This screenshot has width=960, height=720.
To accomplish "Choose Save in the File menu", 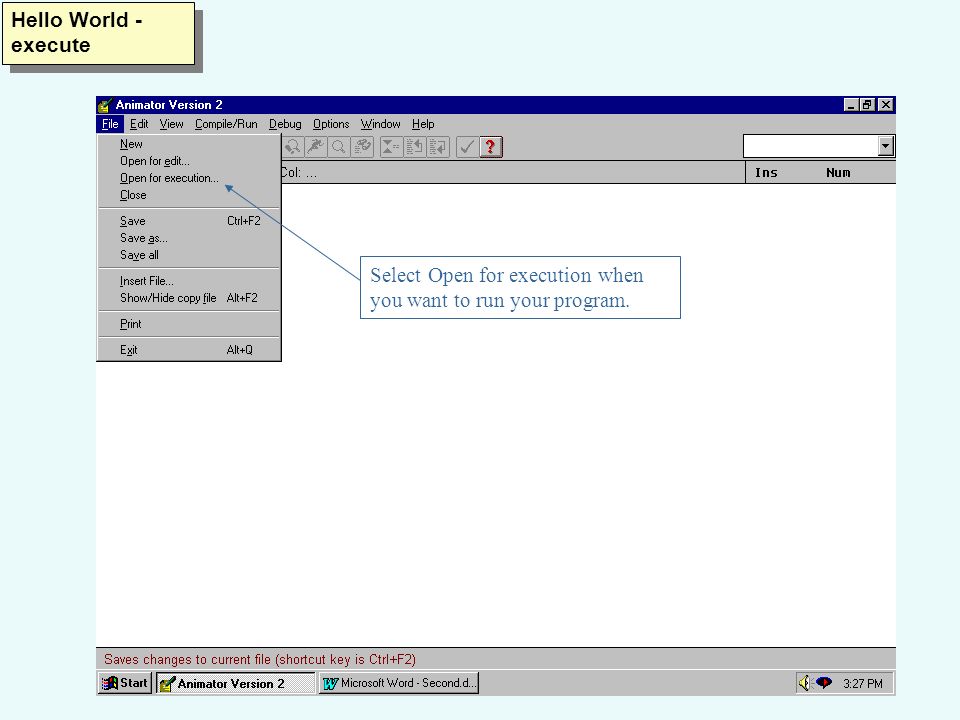I will tap(189, 221).
